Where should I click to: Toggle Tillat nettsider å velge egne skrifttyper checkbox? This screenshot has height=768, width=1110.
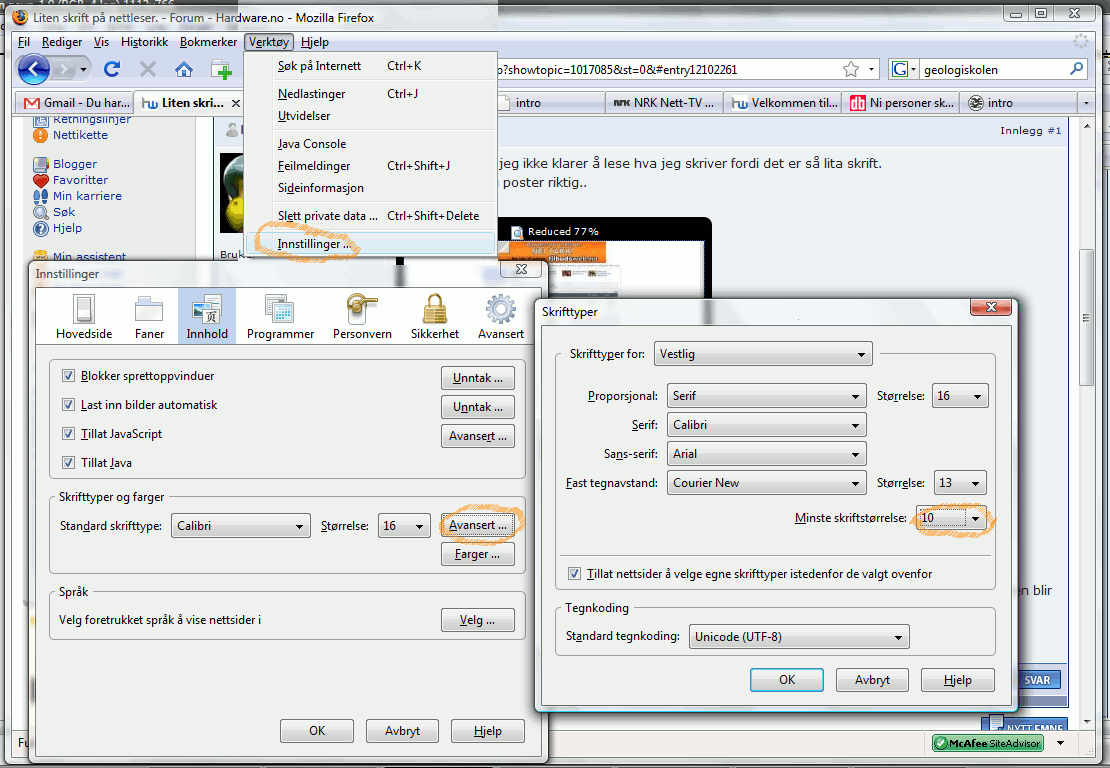574,574
